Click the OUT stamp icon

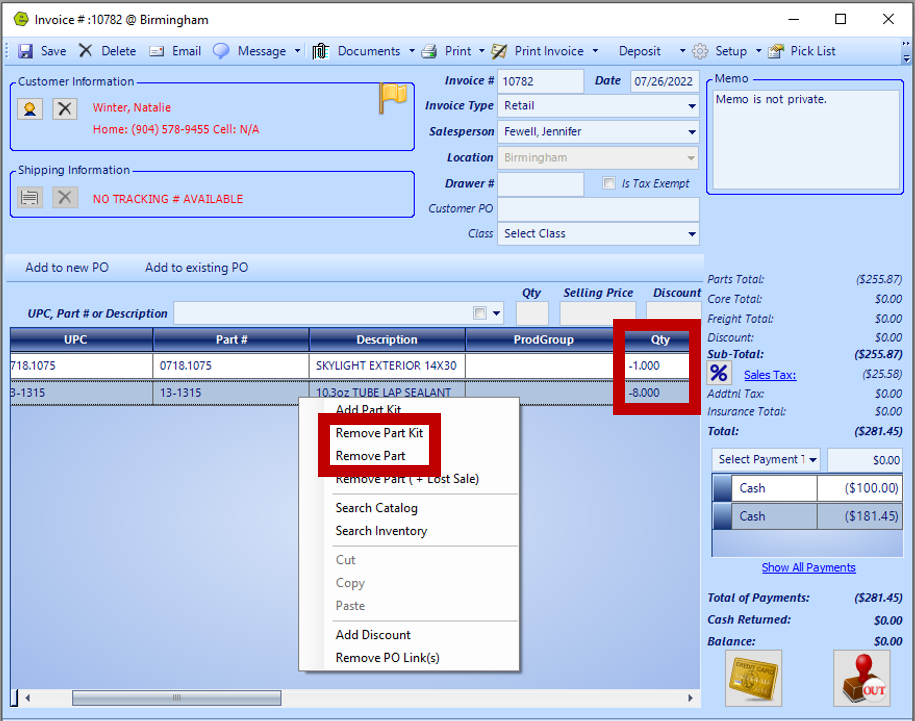(x=862, y=678)
